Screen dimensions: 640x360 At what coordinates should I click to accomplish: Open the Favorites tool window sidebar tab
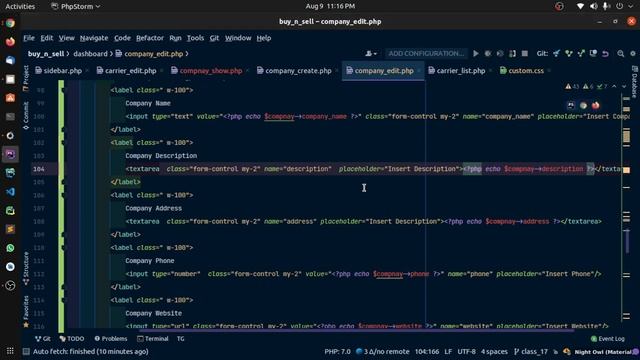[x=26, y=312]
